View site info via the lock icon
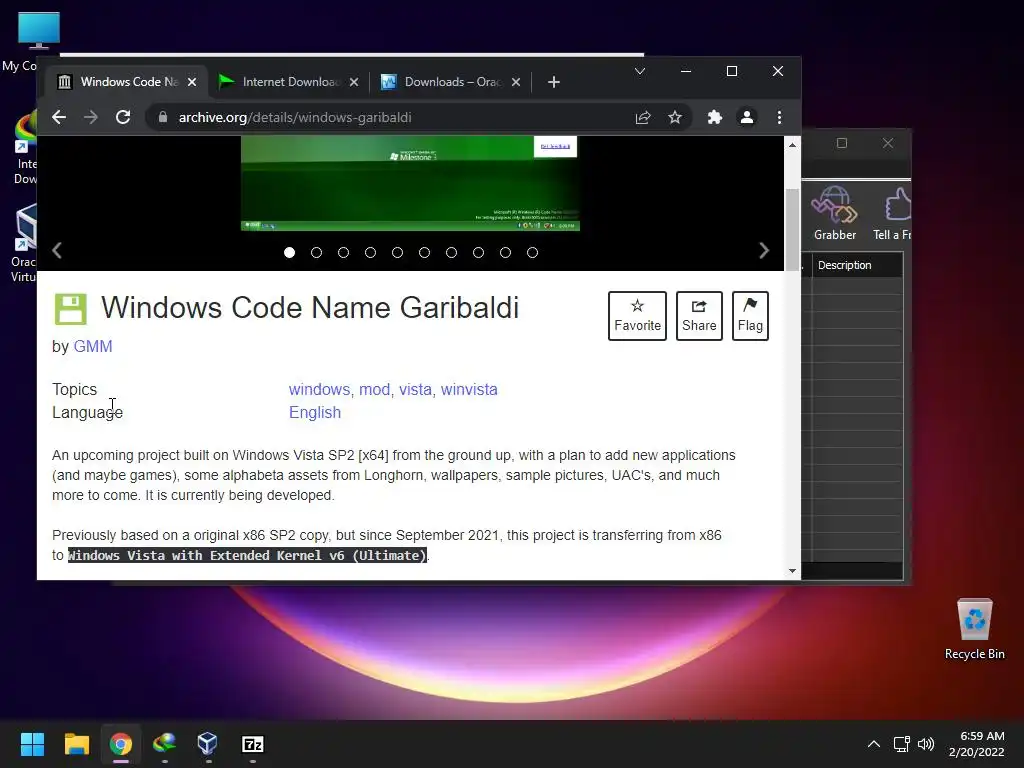Image resolution: width=1024 pixels, height=768 pixels. click(x=163, y=118)
